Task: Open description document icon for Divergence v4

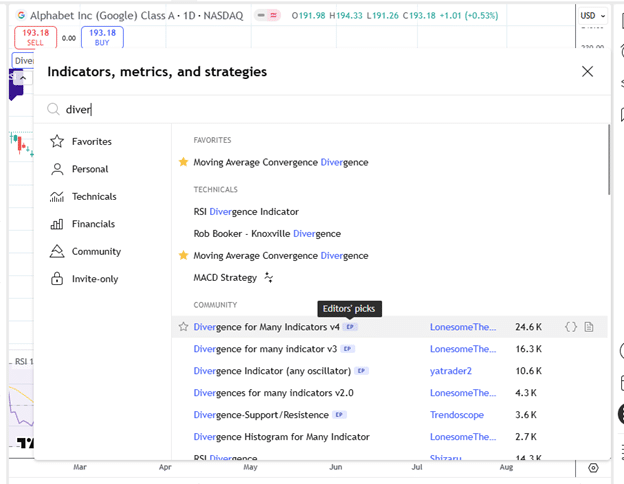Action: click(x=590, y=327)
